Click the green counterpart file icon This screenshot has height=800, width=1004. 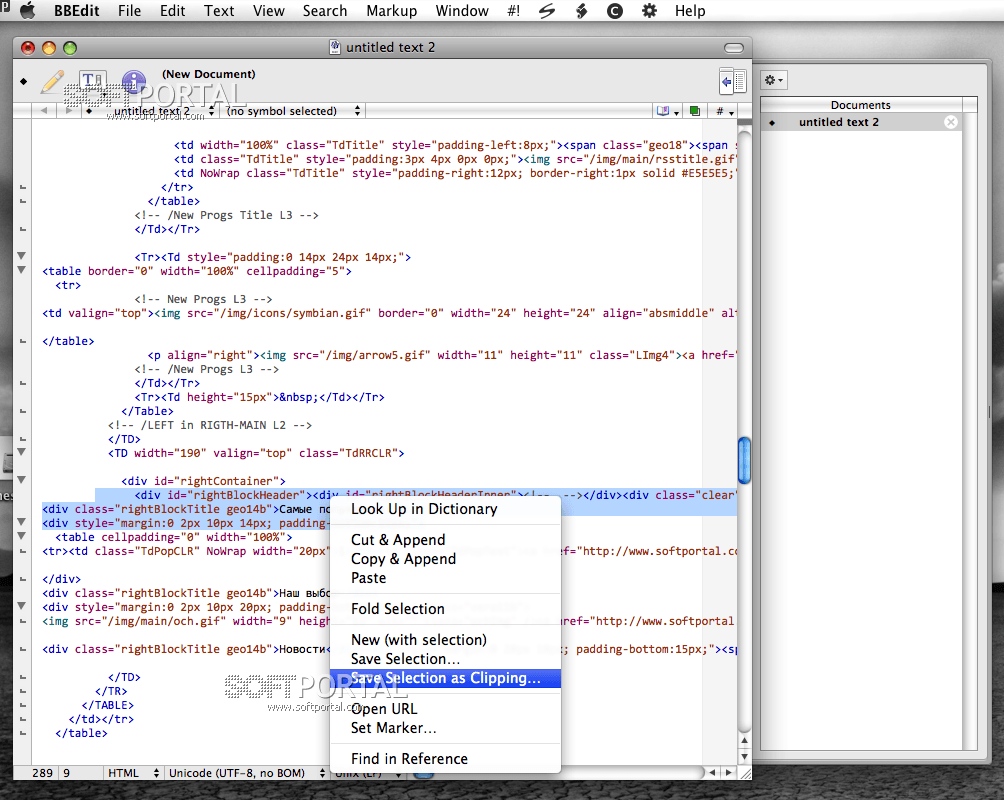tap(694, 112)
